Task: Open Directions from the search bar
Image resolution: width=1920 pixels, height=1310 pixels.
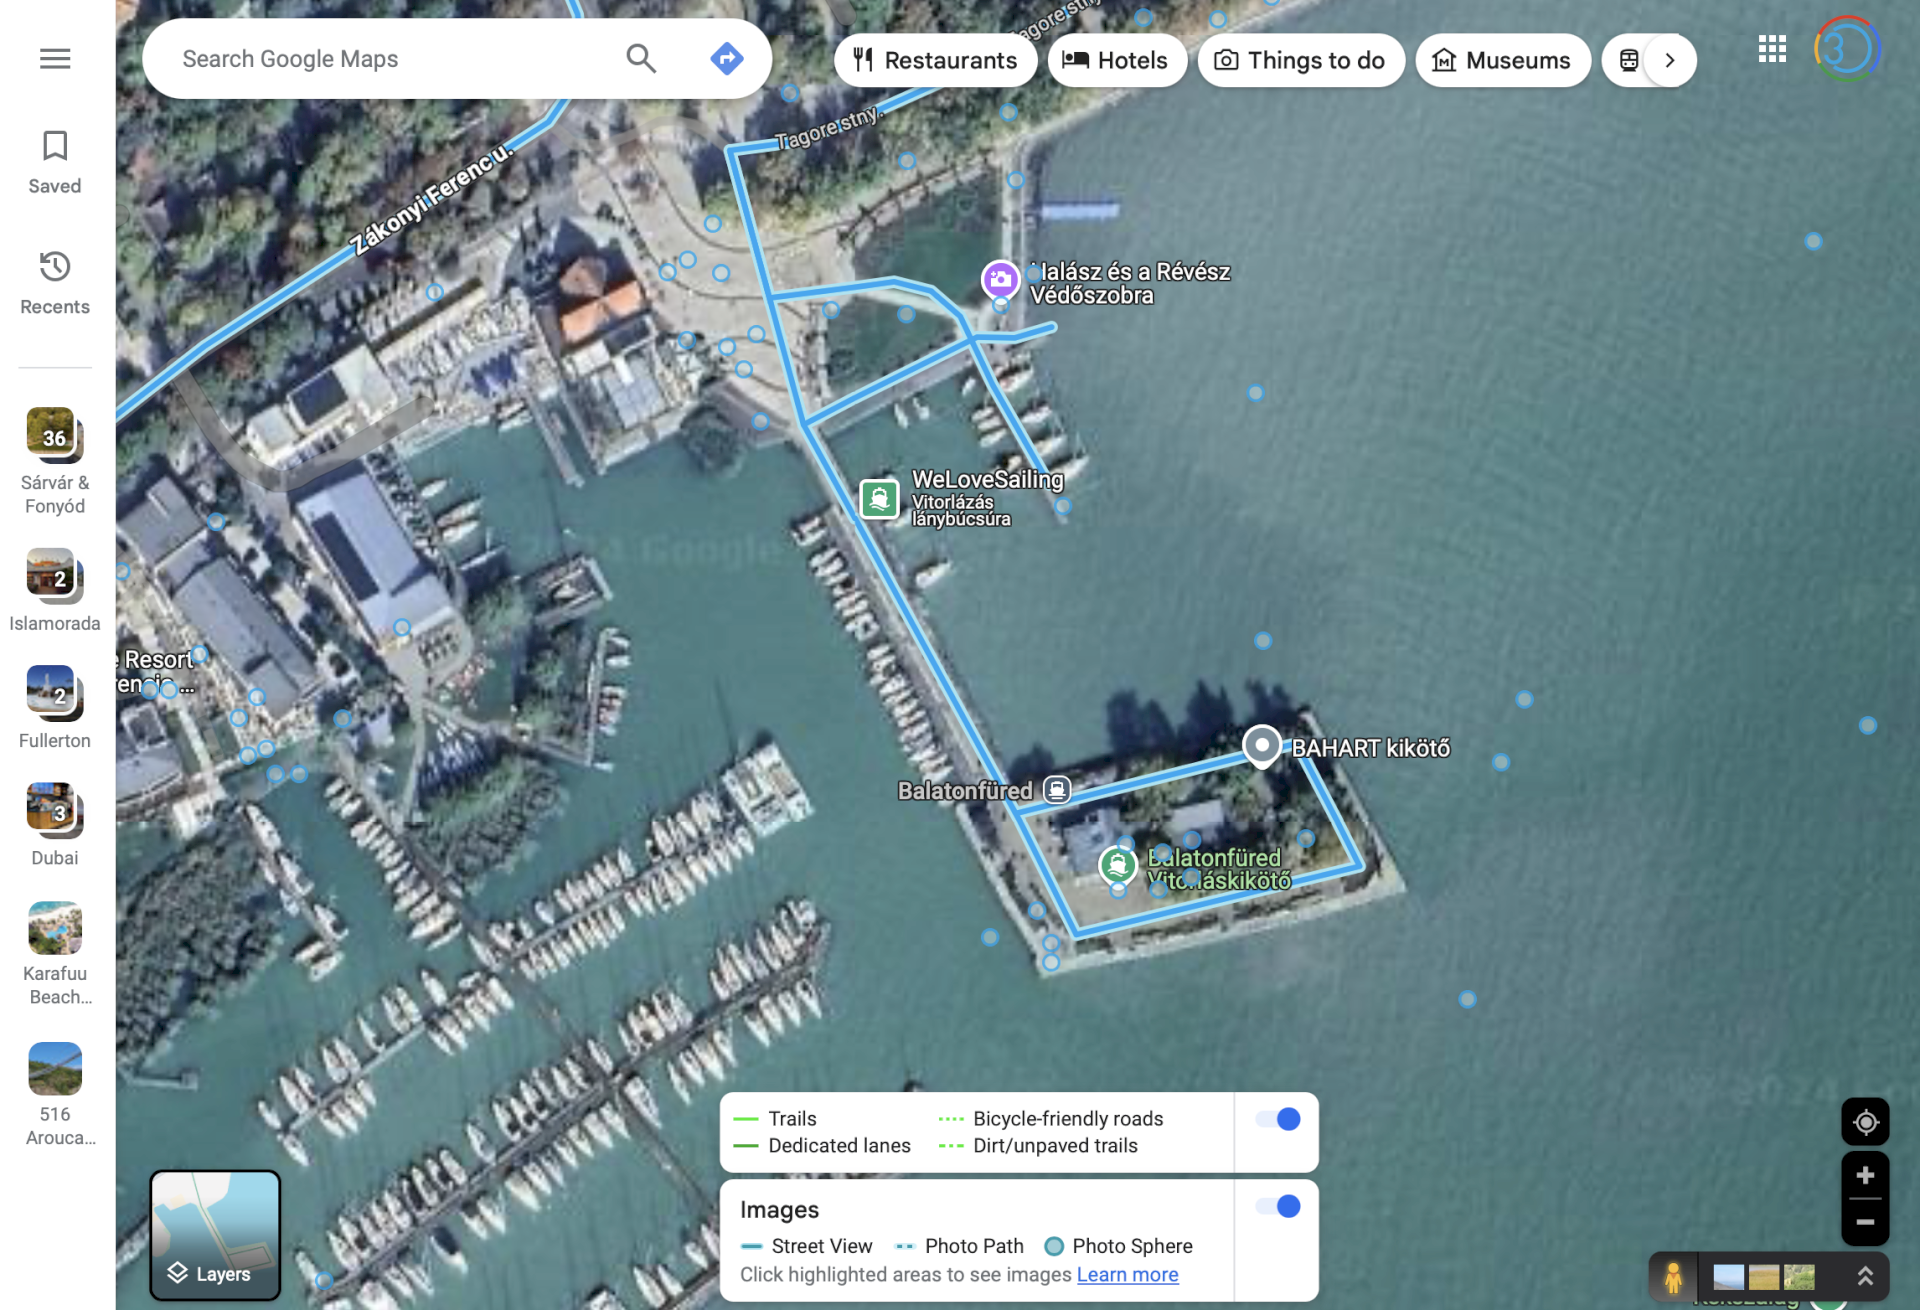Action: tap(727, 59)
